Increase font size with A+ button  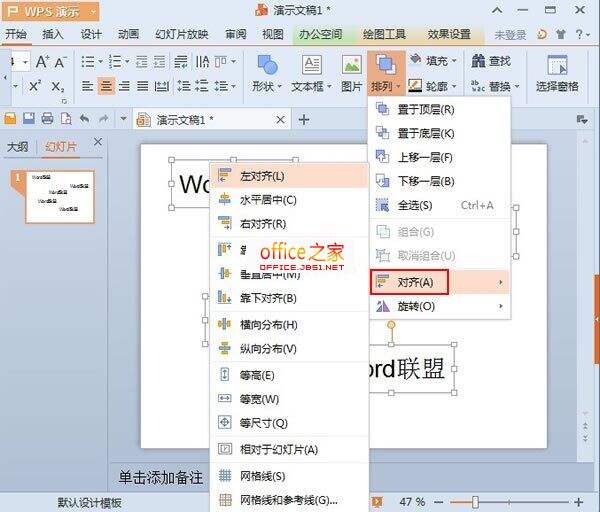42,61
